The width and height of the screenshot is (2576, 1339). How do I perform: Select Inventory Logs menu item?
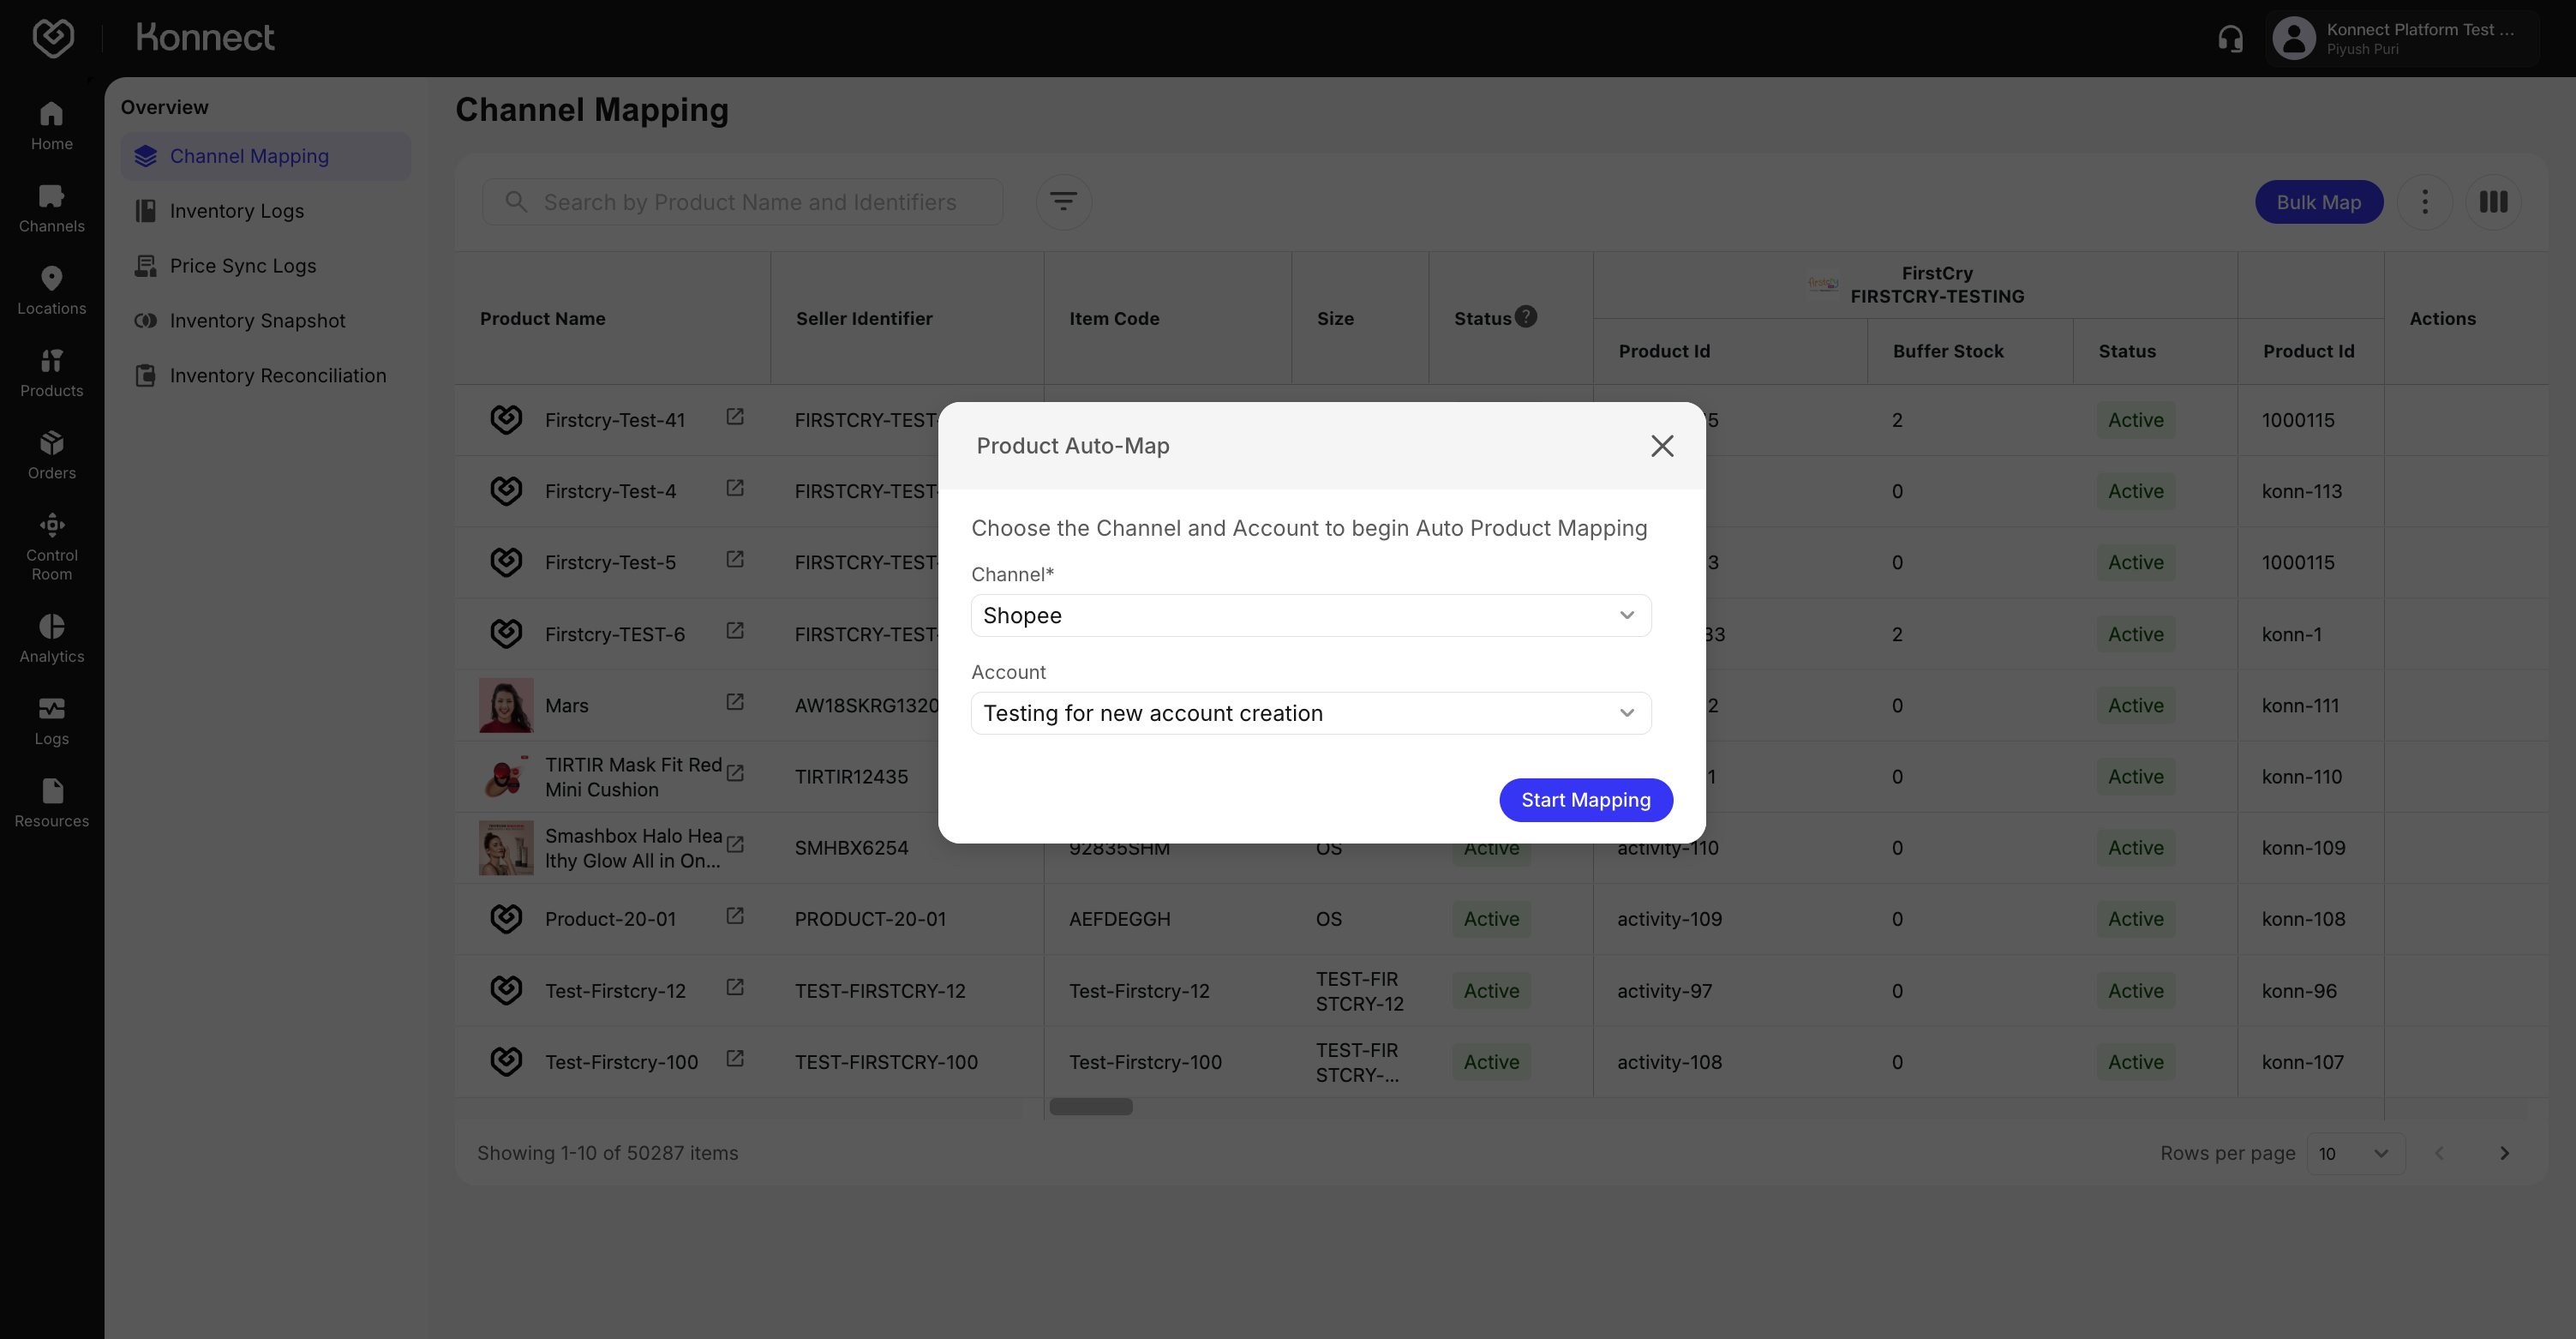[x=236, y=211]
